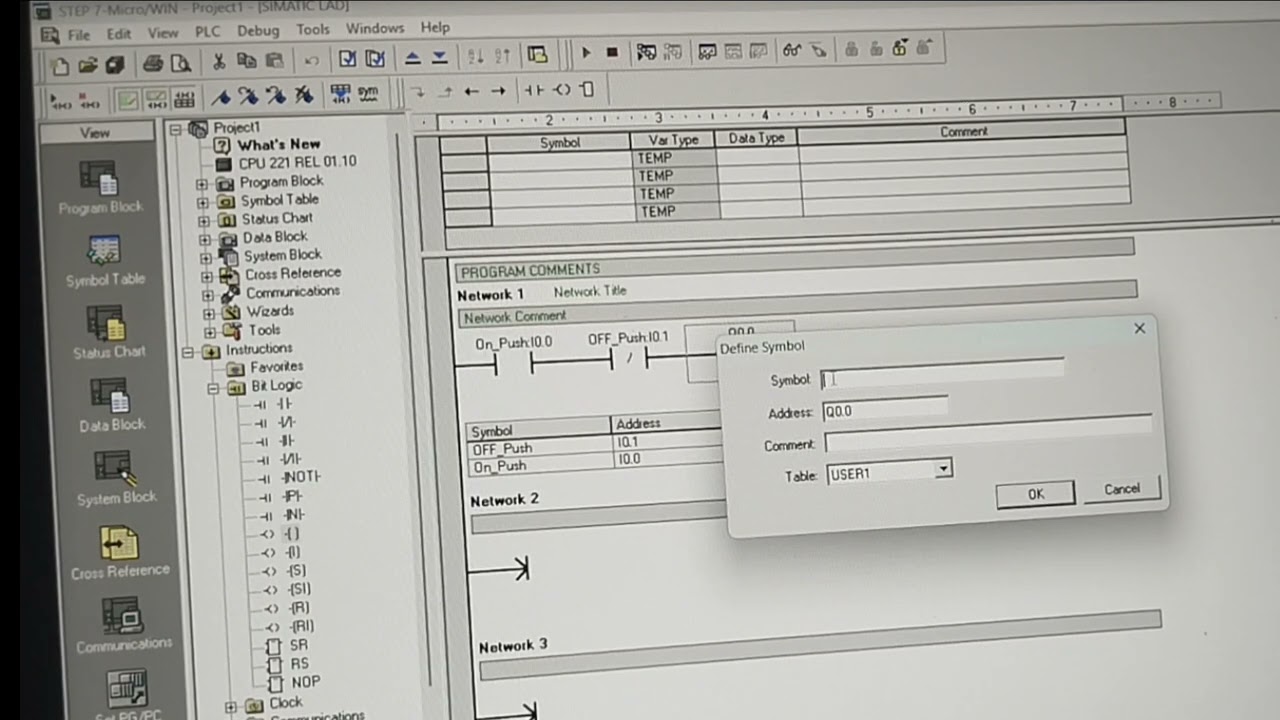Expand the Wizards tree node

[209, 314]
